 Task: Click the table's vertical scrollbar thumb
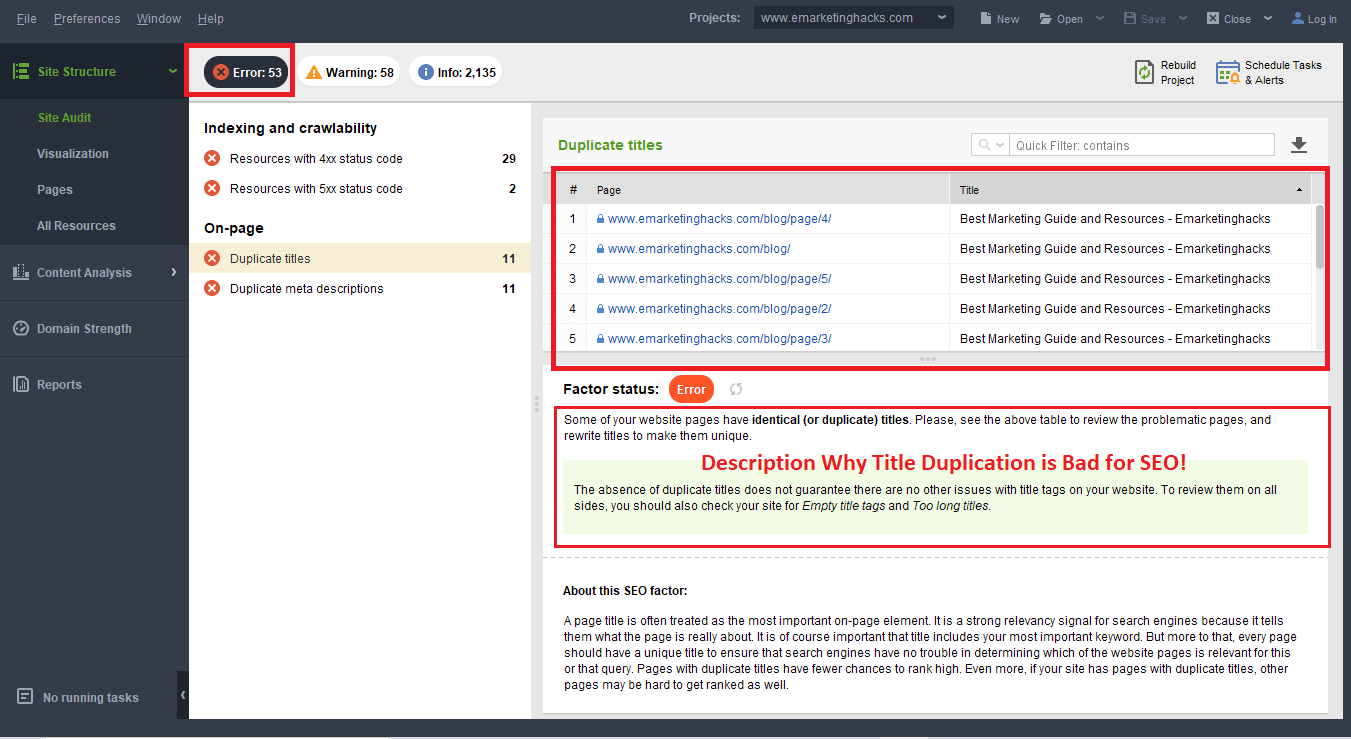(1319, 237)
